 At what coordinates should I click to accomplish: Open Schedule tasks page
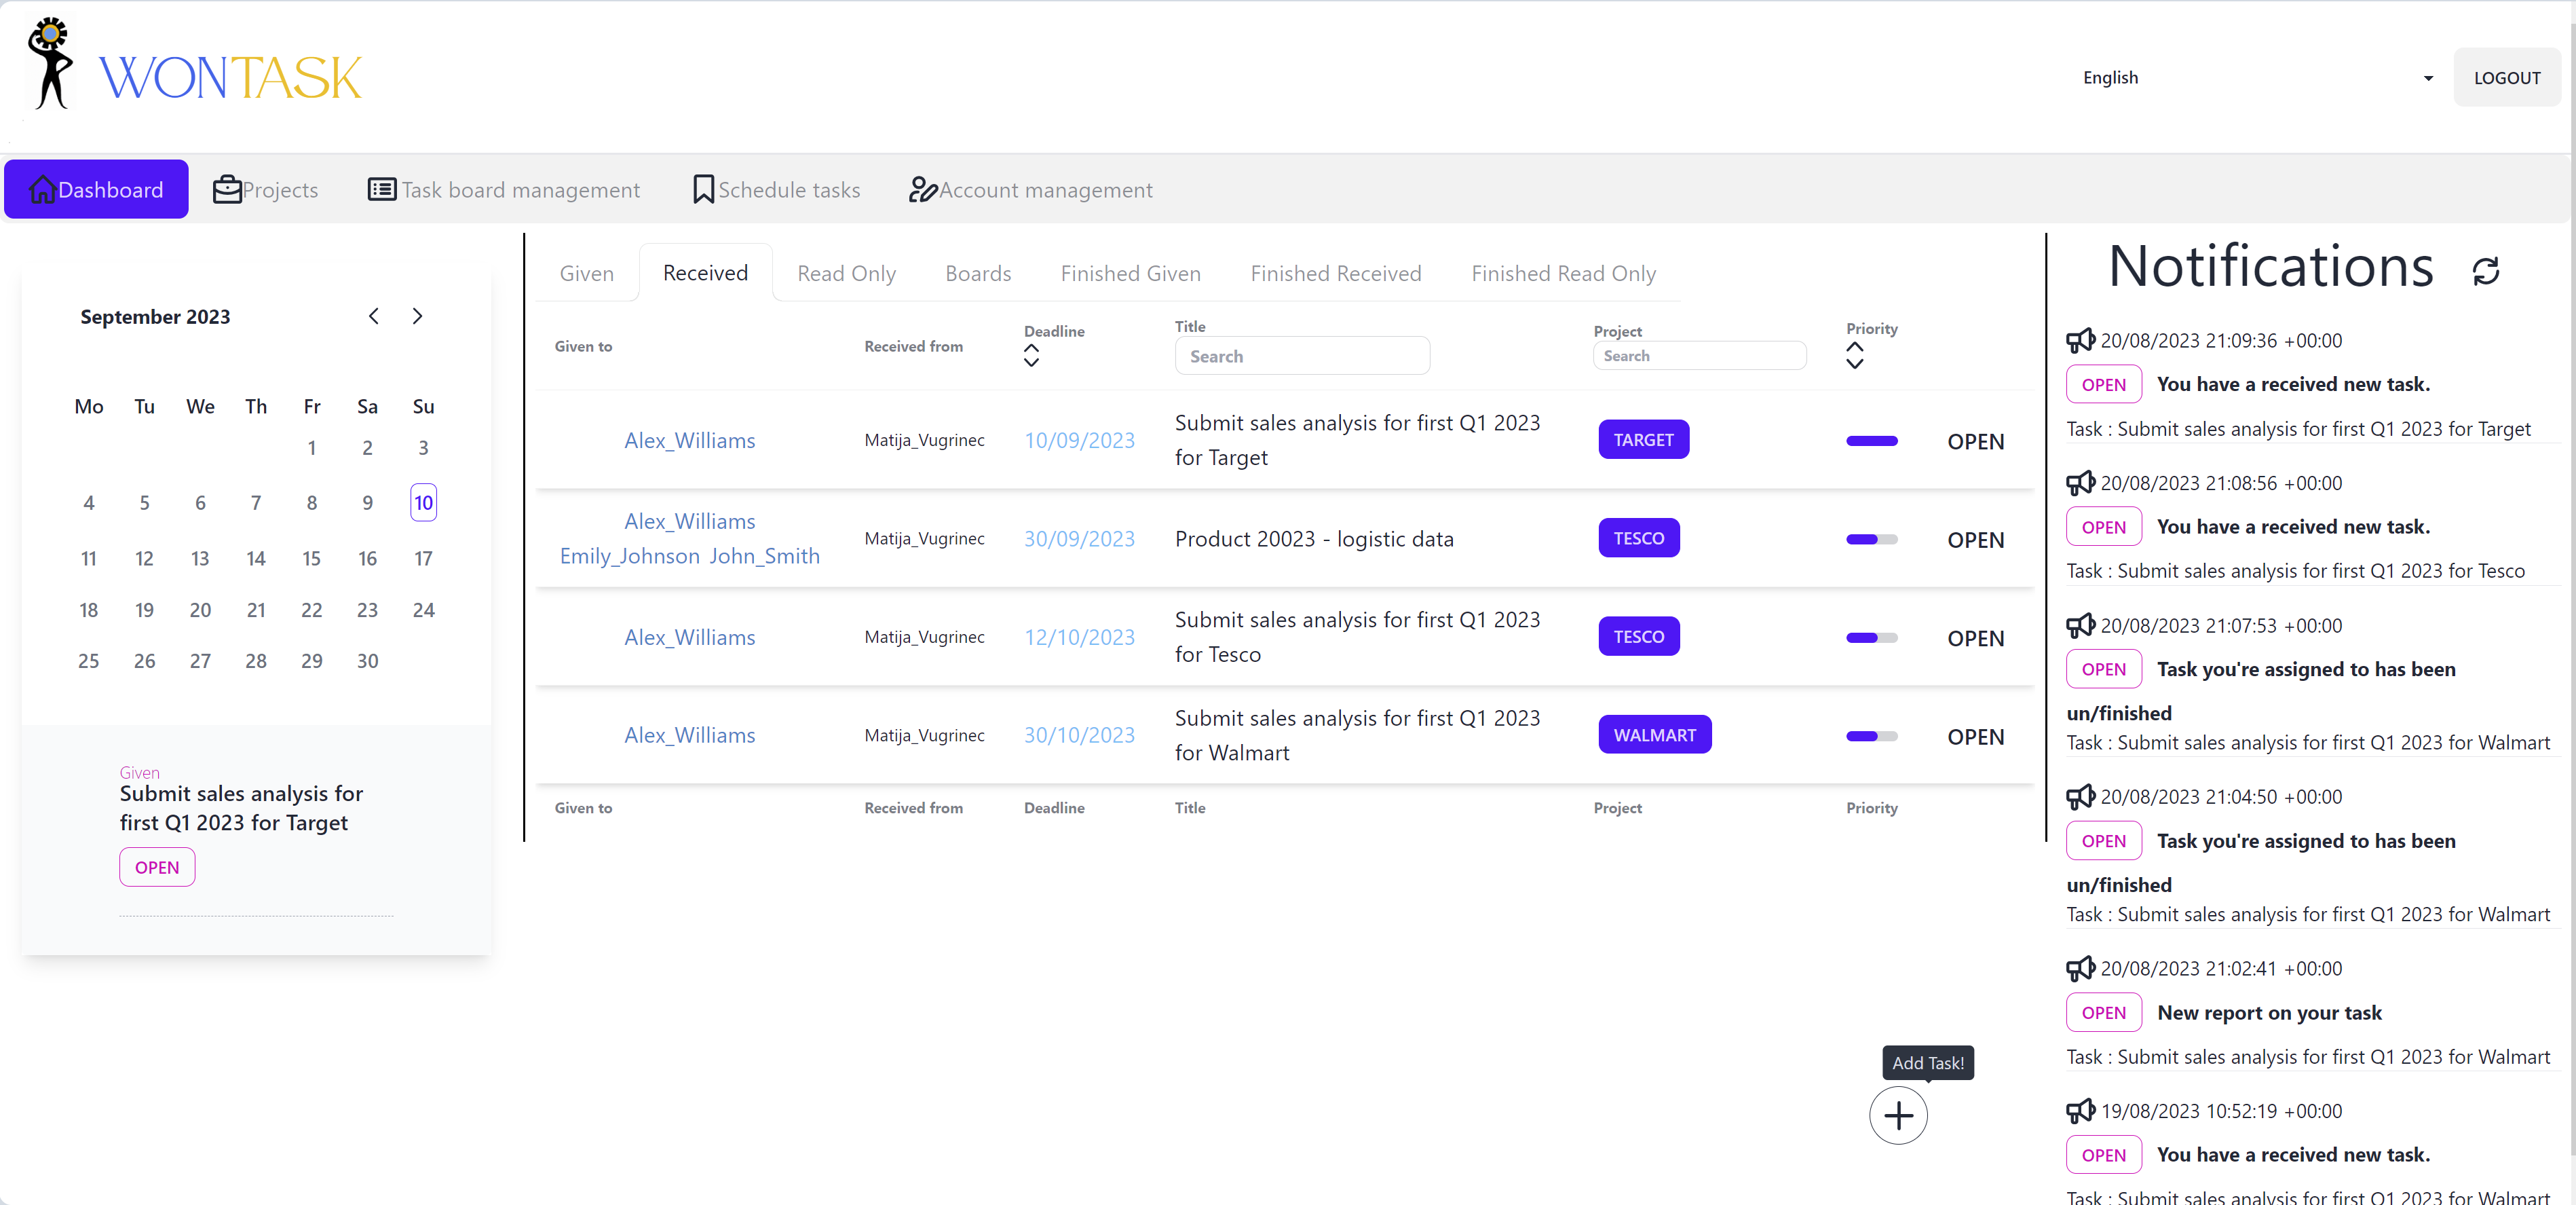point(776,189)
